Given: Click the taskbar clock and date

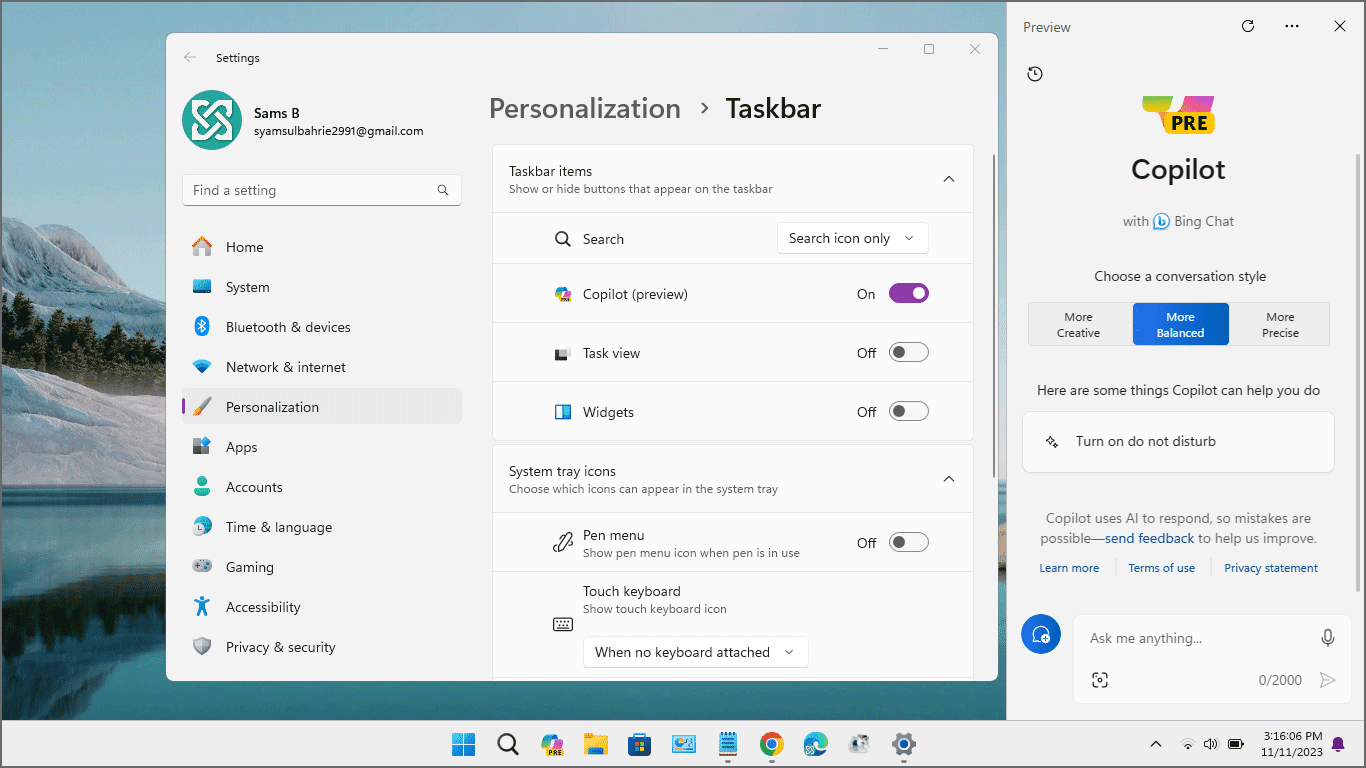Looking at the screenshot, I should coord(1292,743).
